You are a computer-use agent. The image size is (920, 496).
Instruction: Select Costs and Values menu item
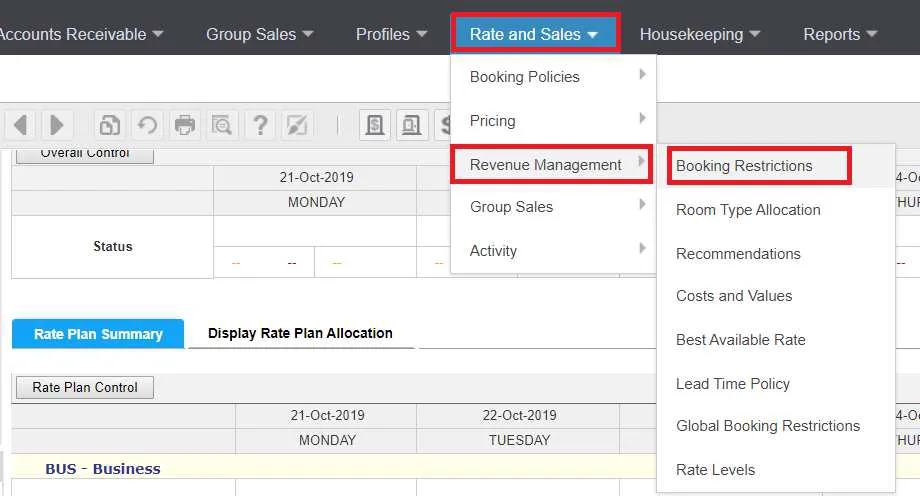point(776,296)
